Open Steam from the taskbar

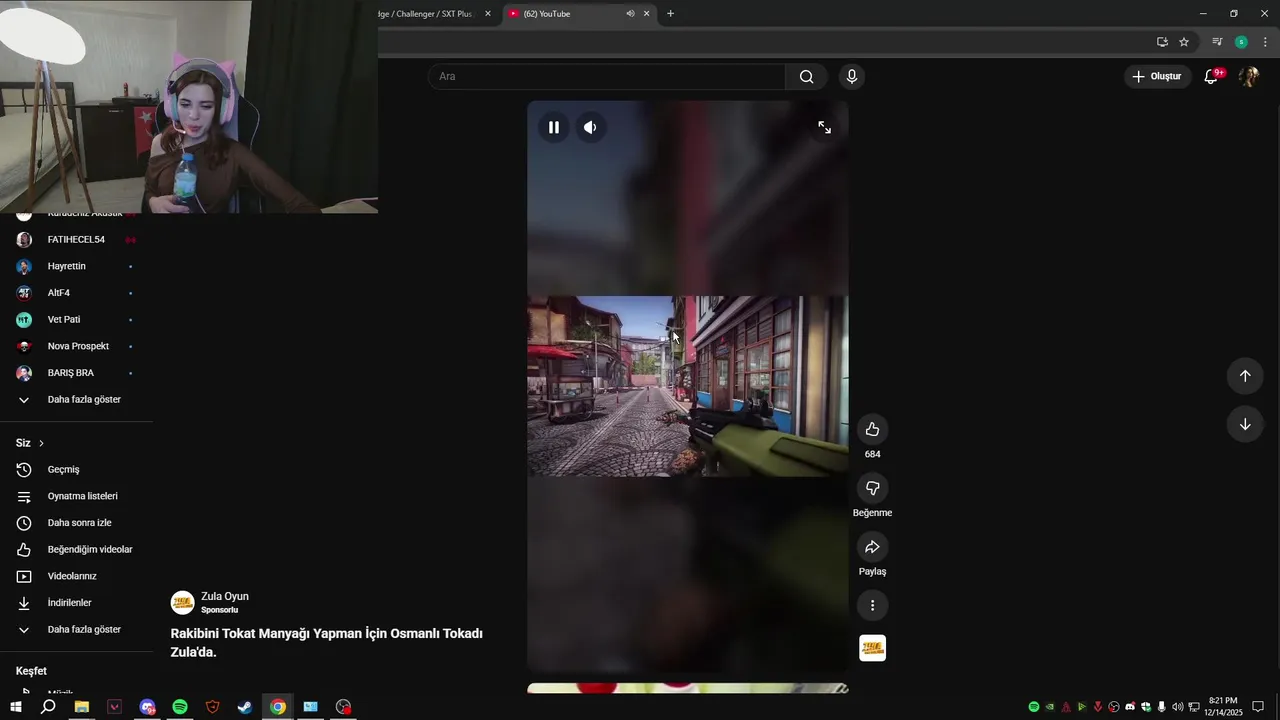pyautogui.click(x=245, y=707)
